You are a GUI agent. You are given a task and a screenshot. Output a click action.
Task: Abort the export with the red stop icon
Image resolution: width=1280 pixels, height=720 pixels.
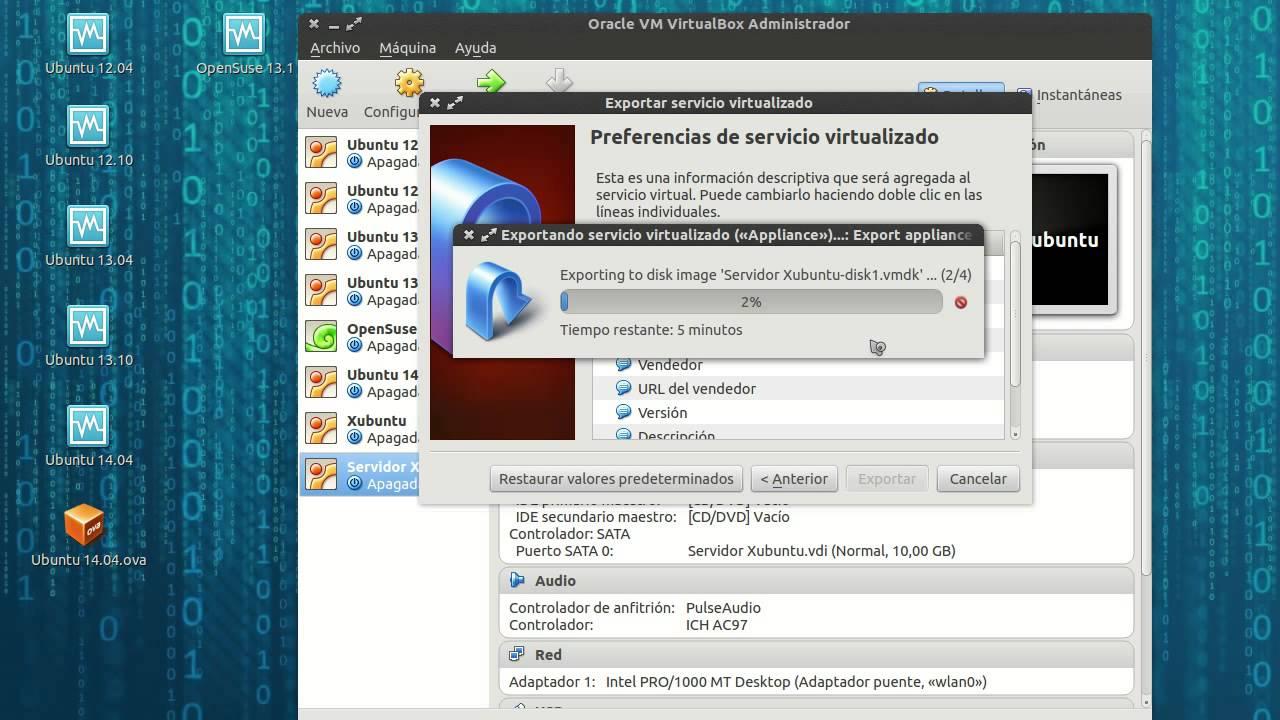(960, 302)
